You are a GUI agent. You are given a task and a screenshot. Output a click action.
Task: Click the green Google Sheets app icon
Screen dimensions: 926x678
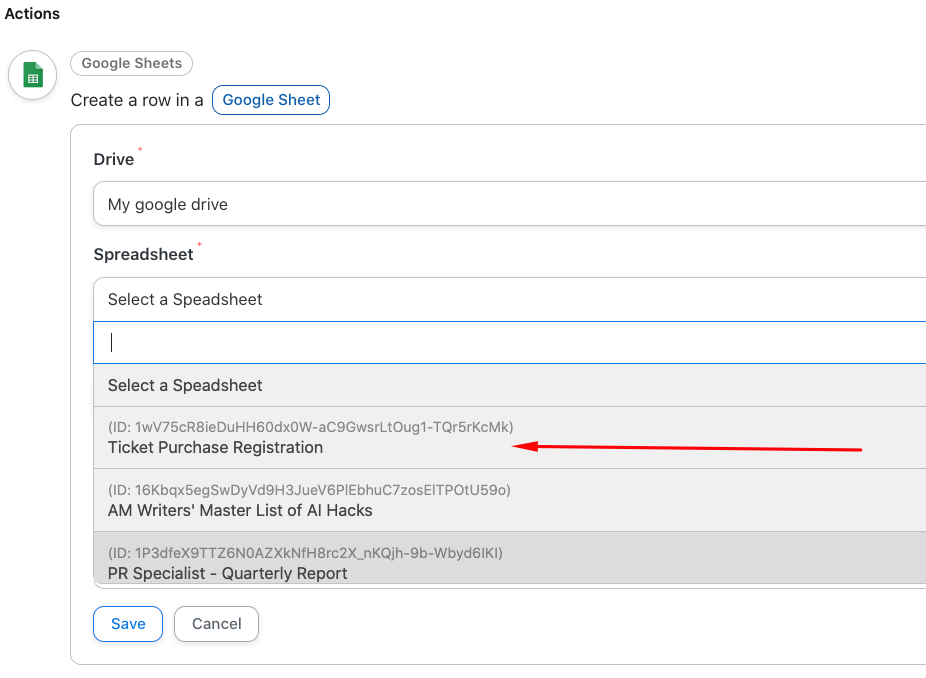pyautogui.click(x=32, y=76)
